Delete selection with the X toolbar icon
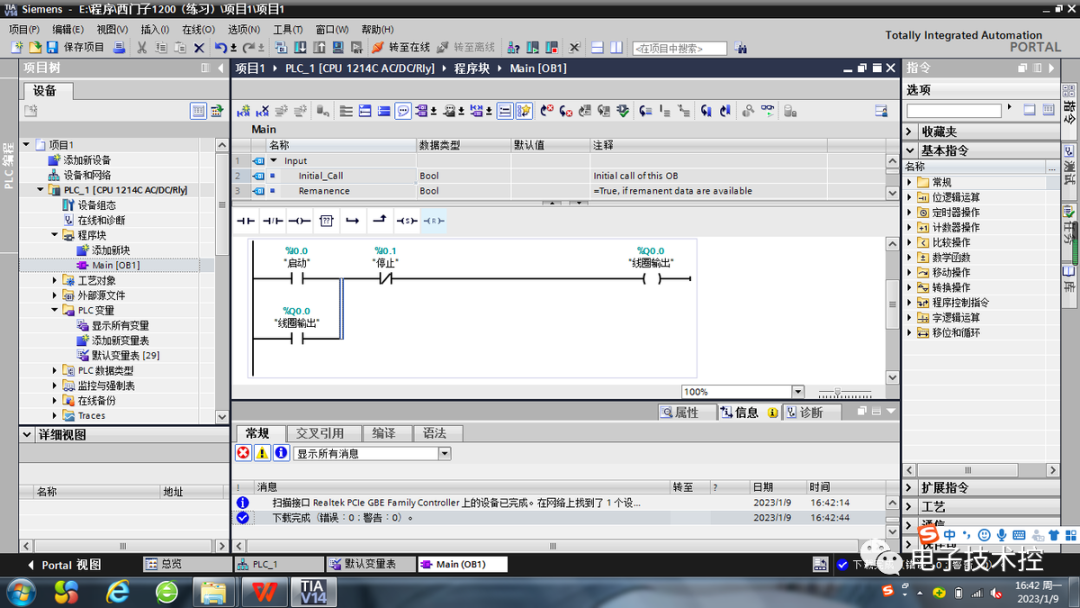 [x=199, y=48]
